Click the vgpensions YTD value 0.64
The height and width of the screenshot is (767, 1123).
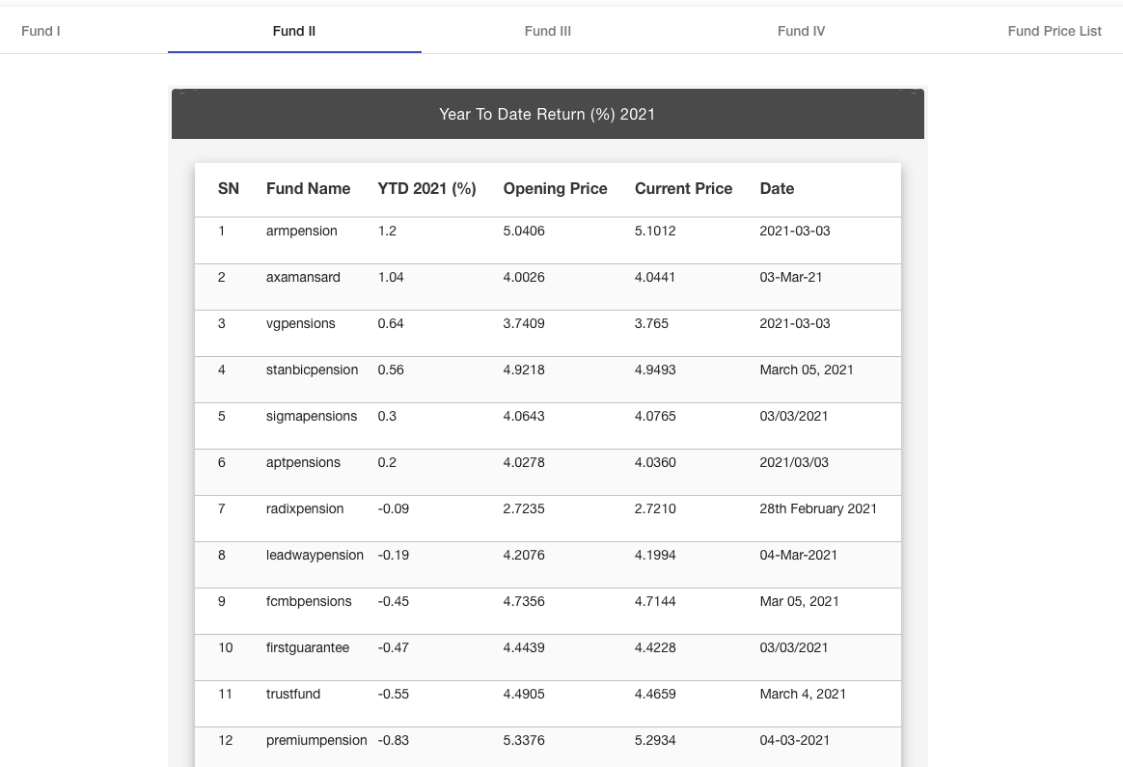[x=389, y=324]
